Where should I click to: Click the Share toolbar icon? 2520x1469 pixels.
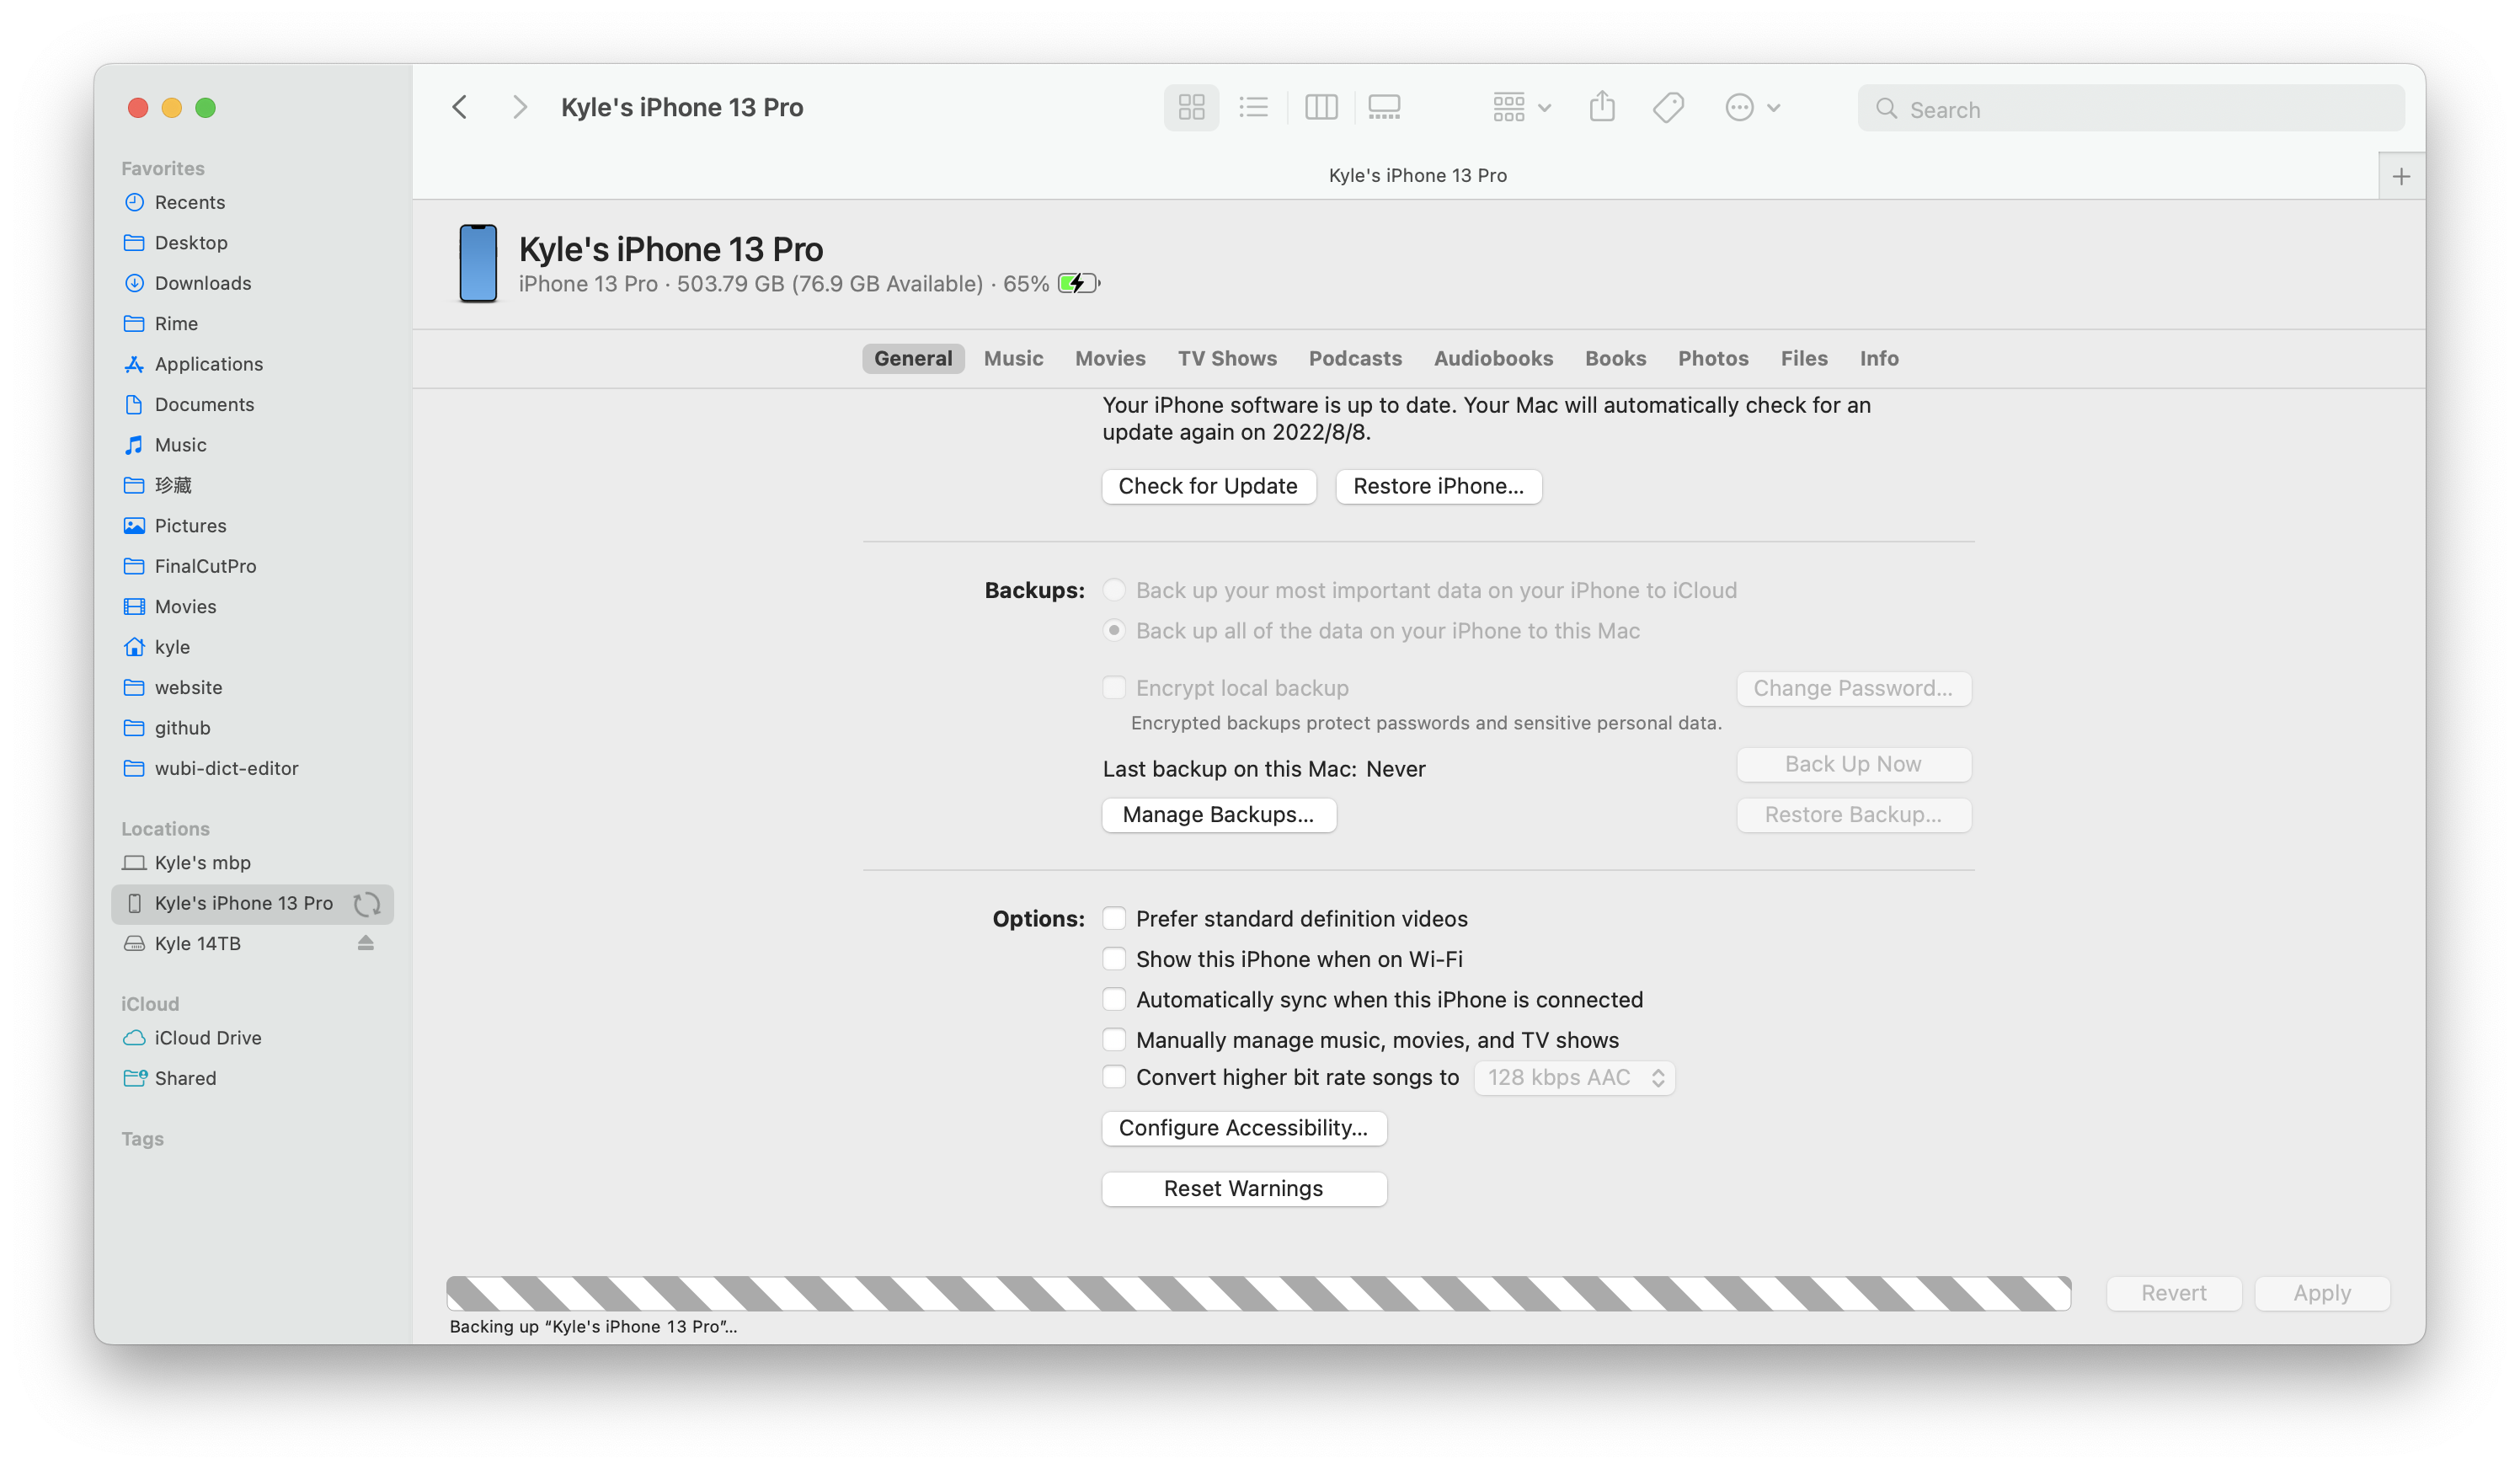pos(1602,106)
